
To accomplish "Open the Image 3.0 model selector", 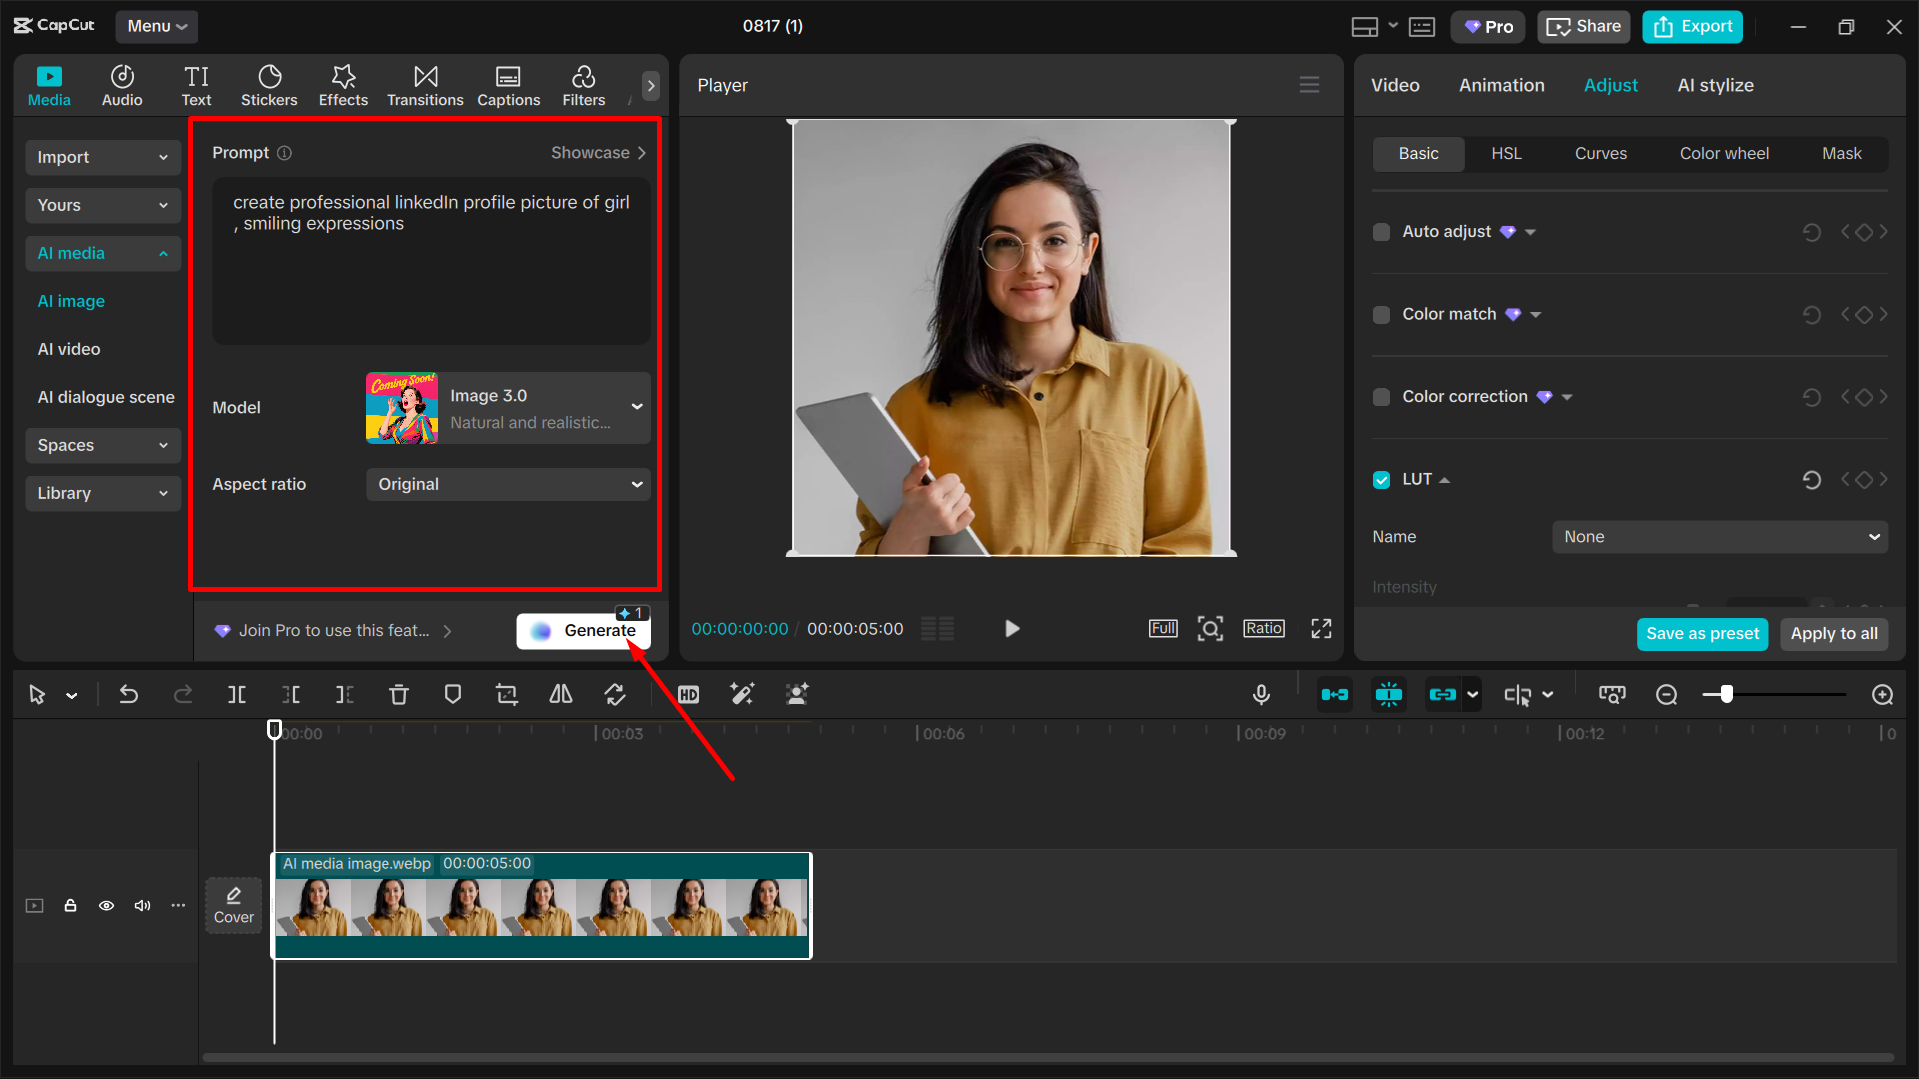I will (x=508, y=408).
